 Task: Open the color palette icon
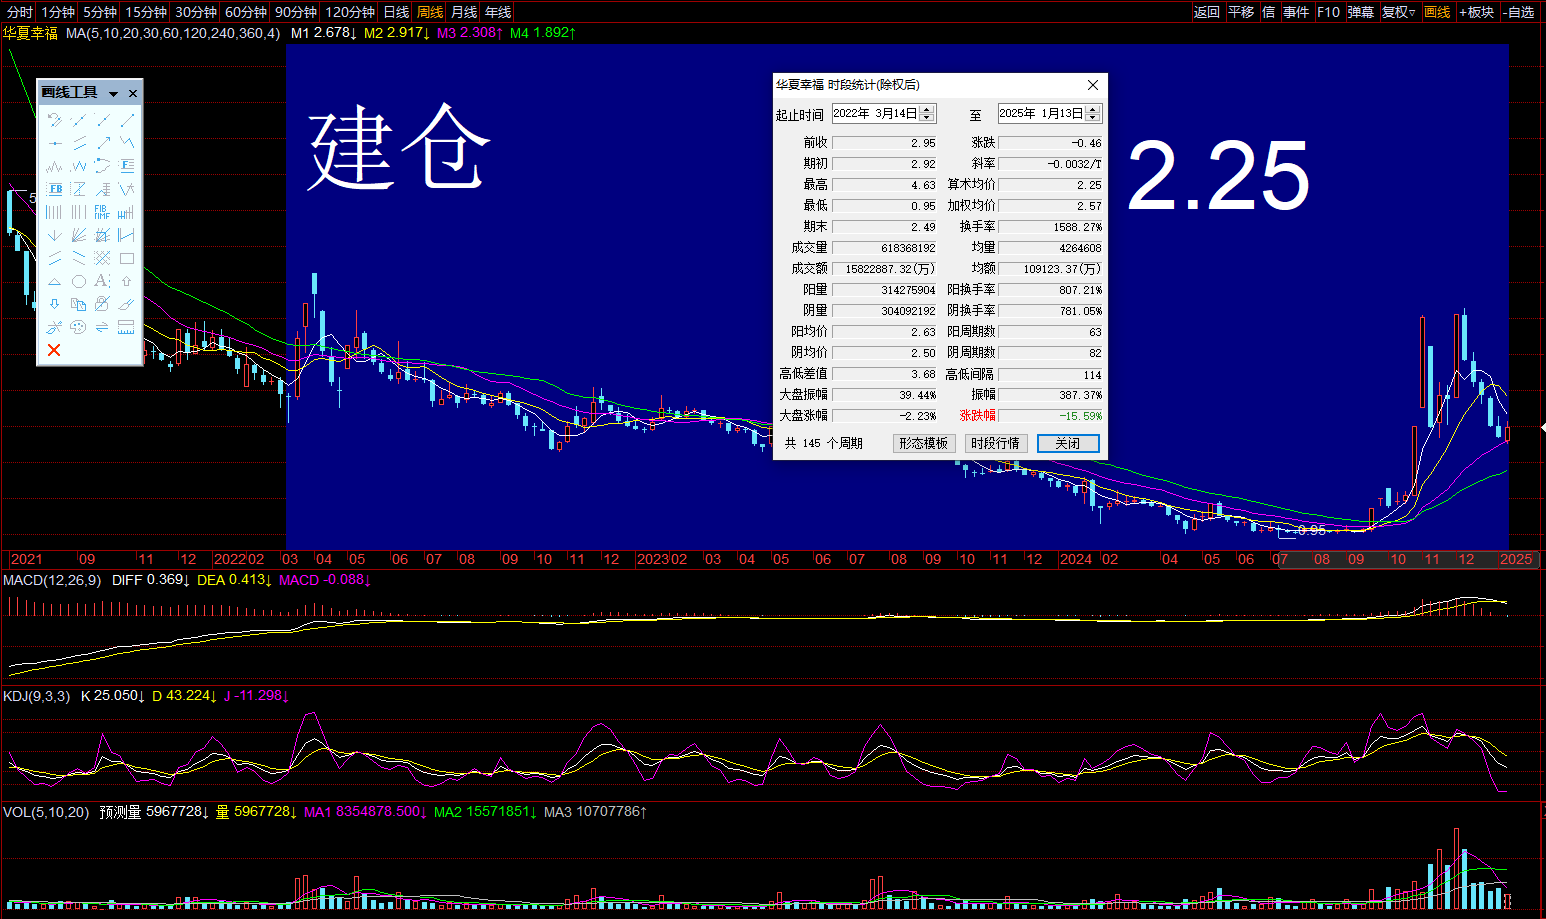(x=79, y=327)
